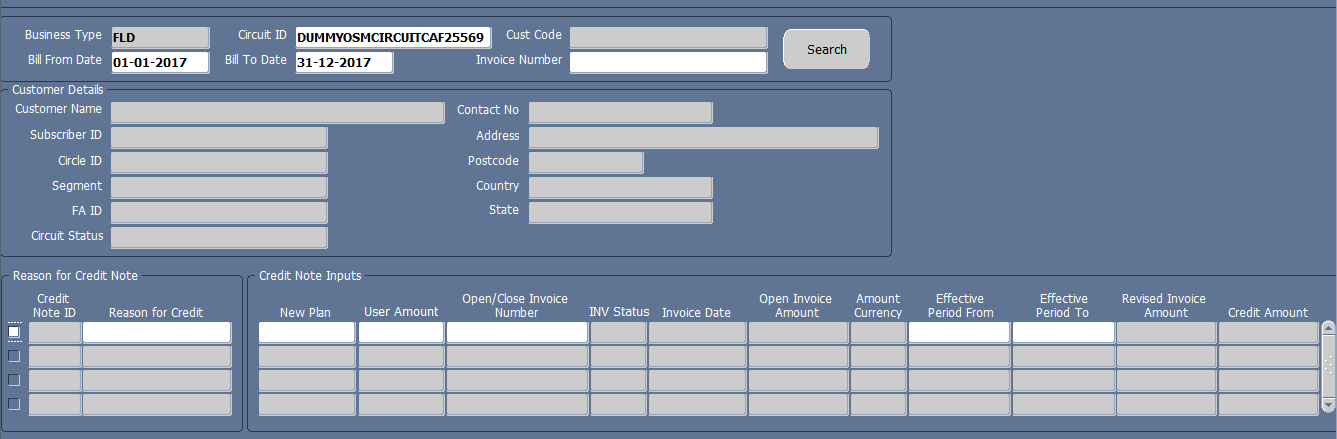This screenshot has height=439, width=1337.
Task: Click the Search button
Action: tap(826, 49)
